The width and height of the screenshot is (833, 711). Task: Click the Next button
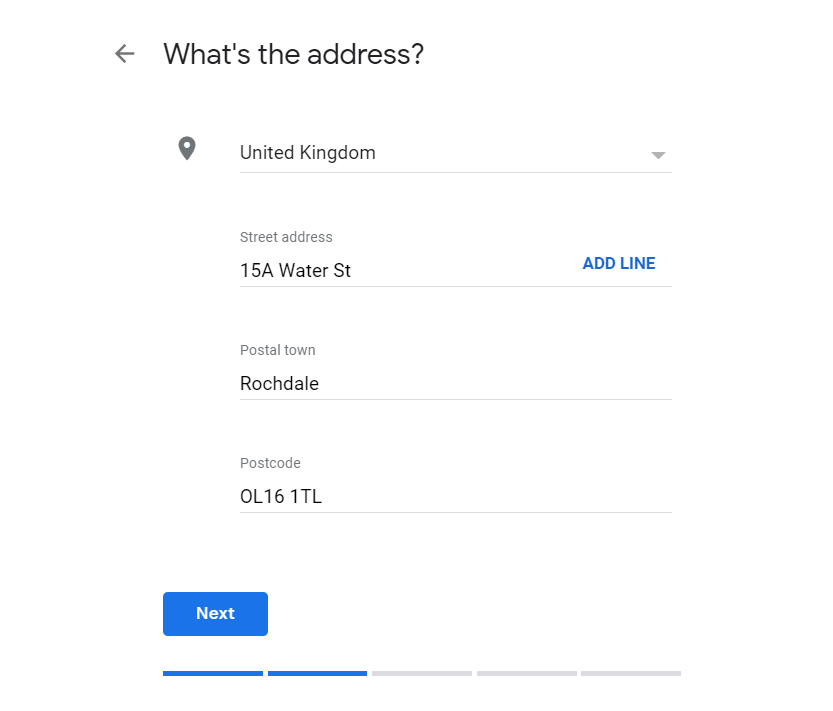click(x=215, y=614)
